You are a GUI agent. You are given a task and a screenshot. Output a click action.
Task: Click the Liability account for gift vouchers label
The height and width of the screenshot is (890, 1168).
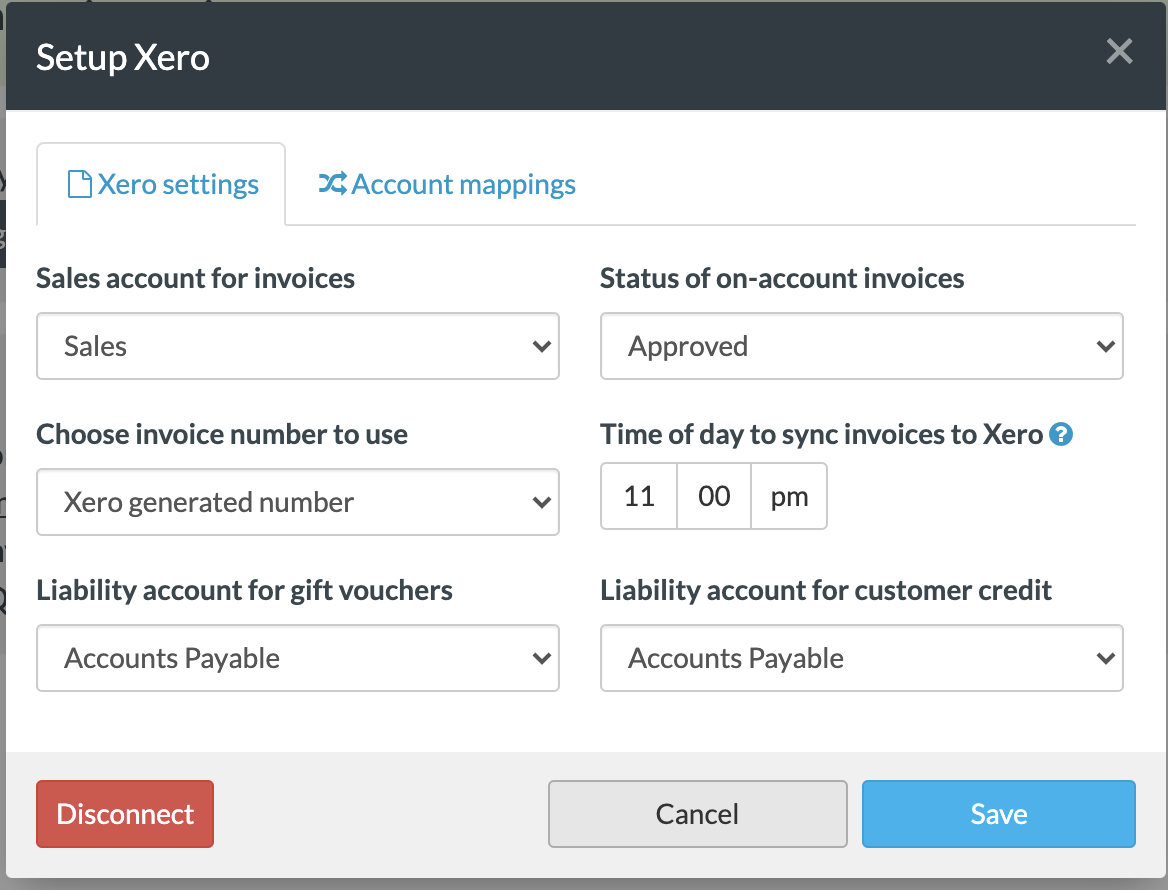[244, 591]
